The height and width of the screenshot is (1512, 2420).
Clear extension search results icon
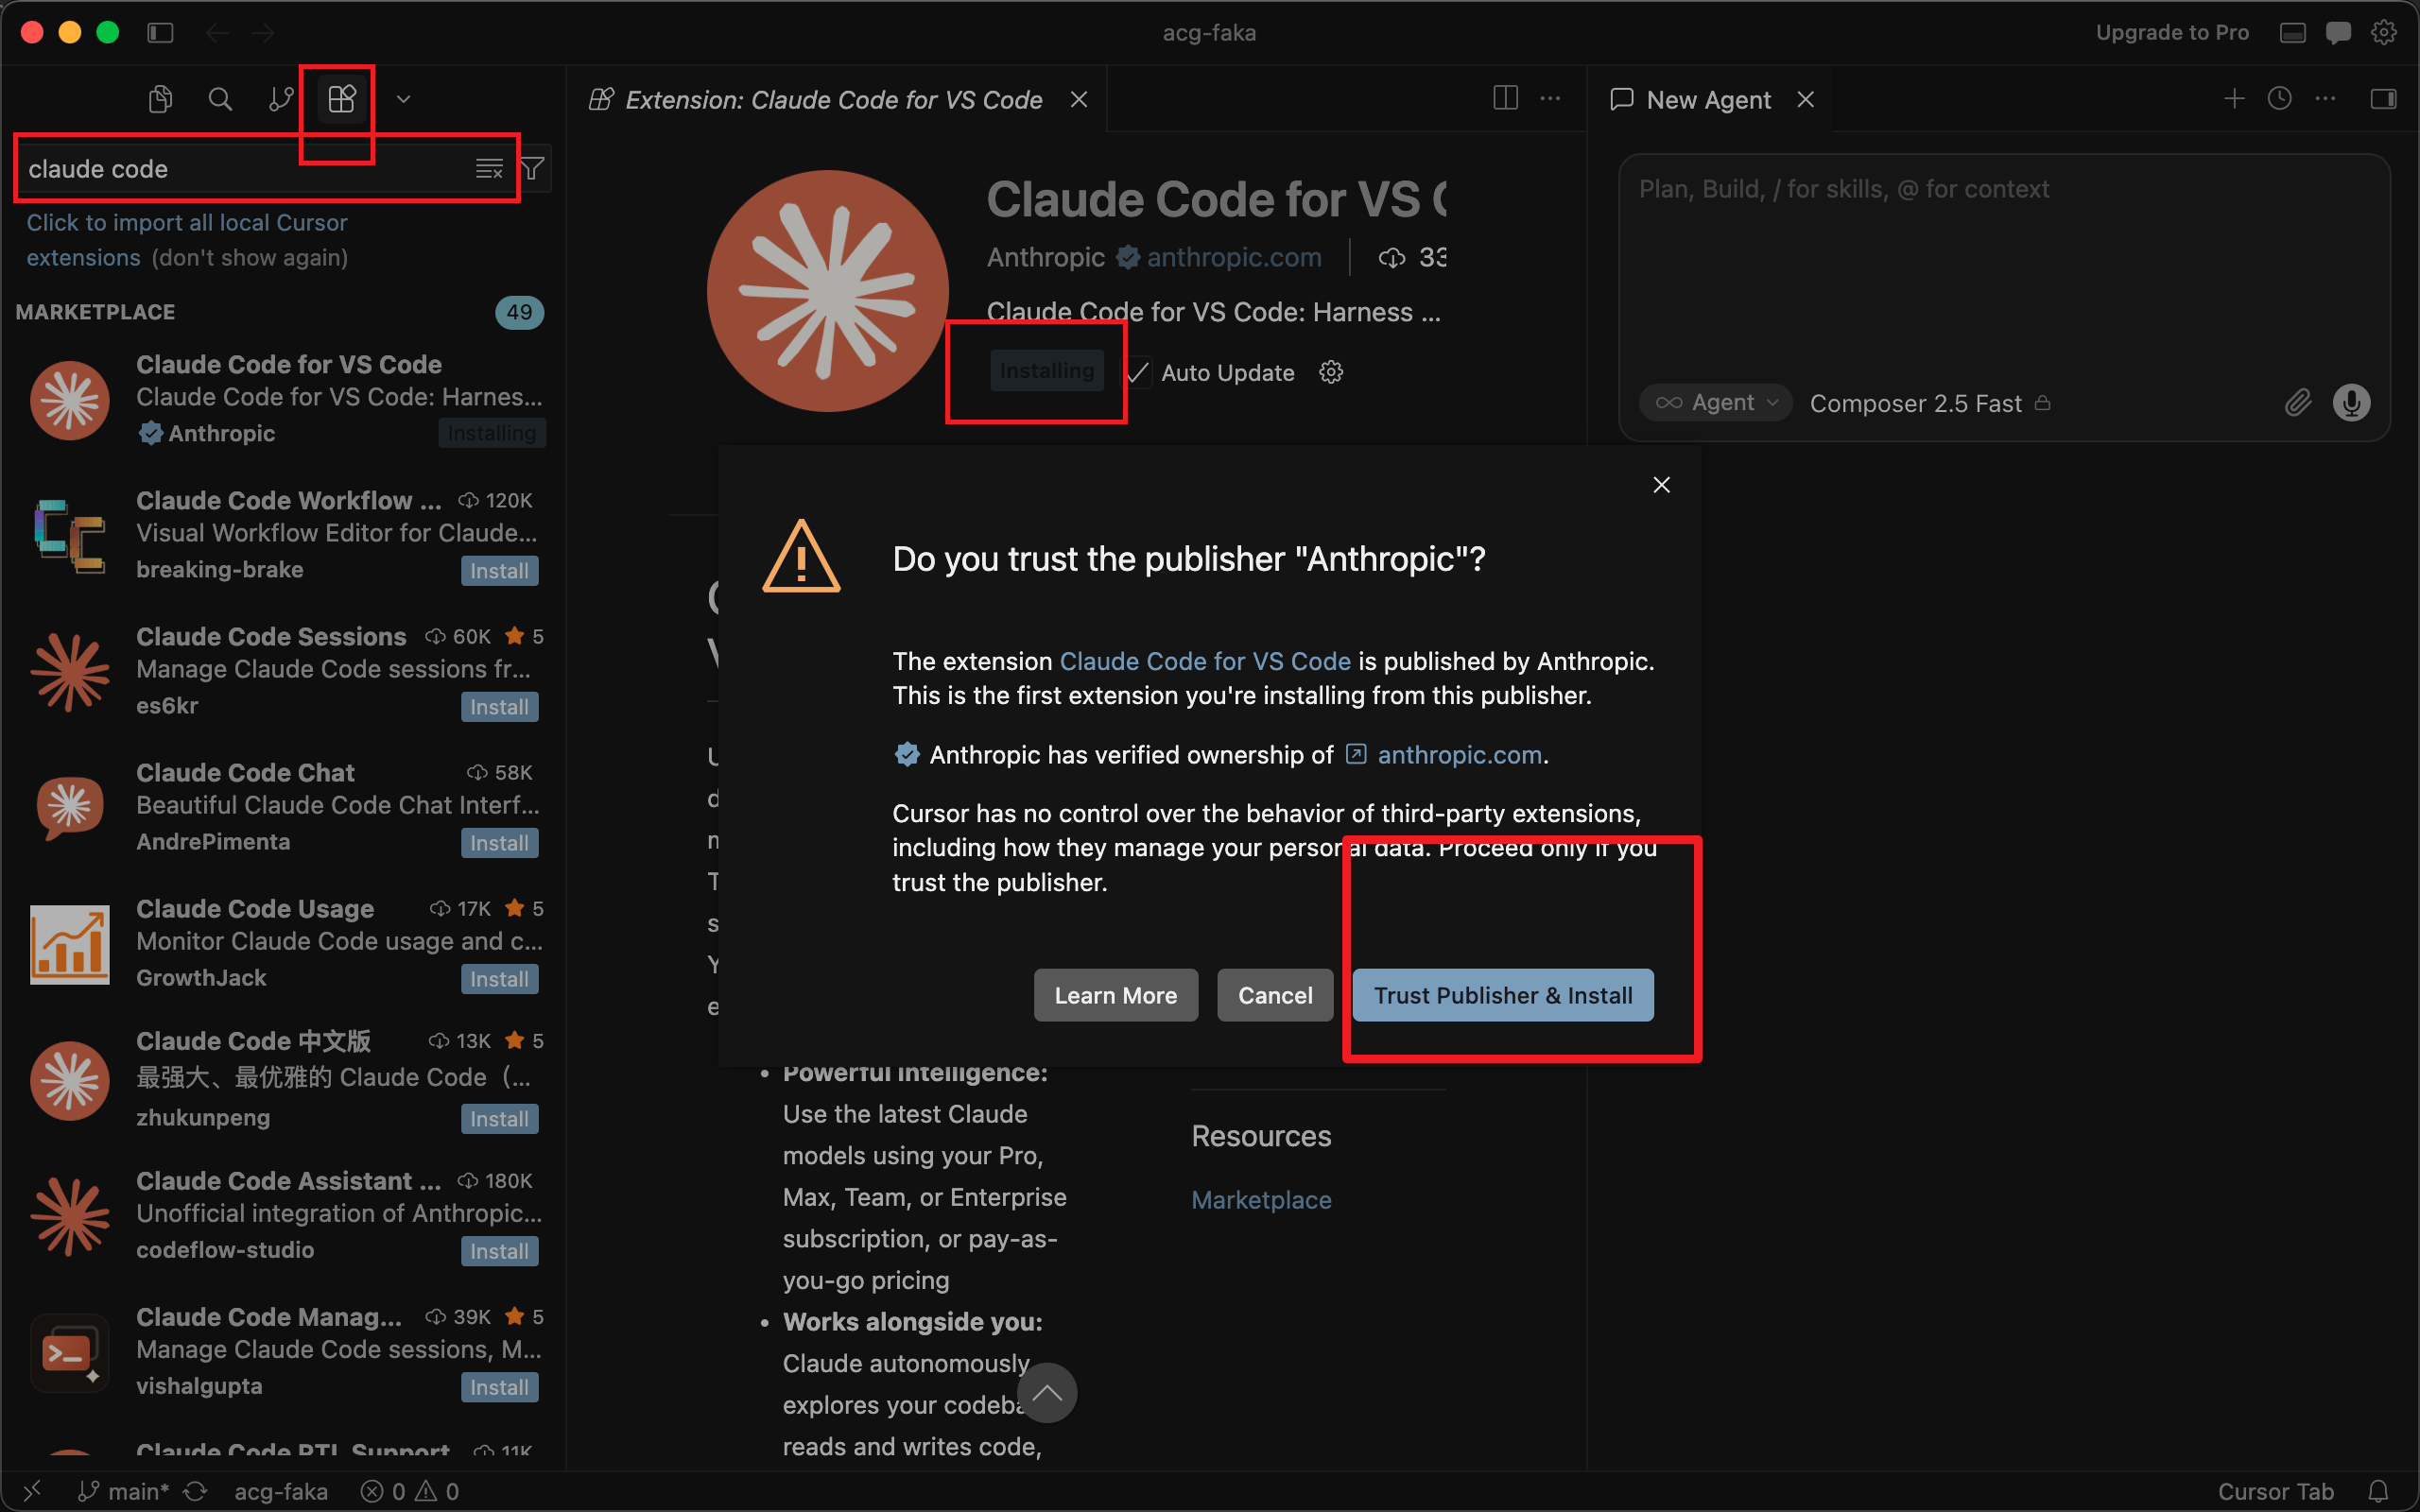pyautogui.click(x=489, y=169)
